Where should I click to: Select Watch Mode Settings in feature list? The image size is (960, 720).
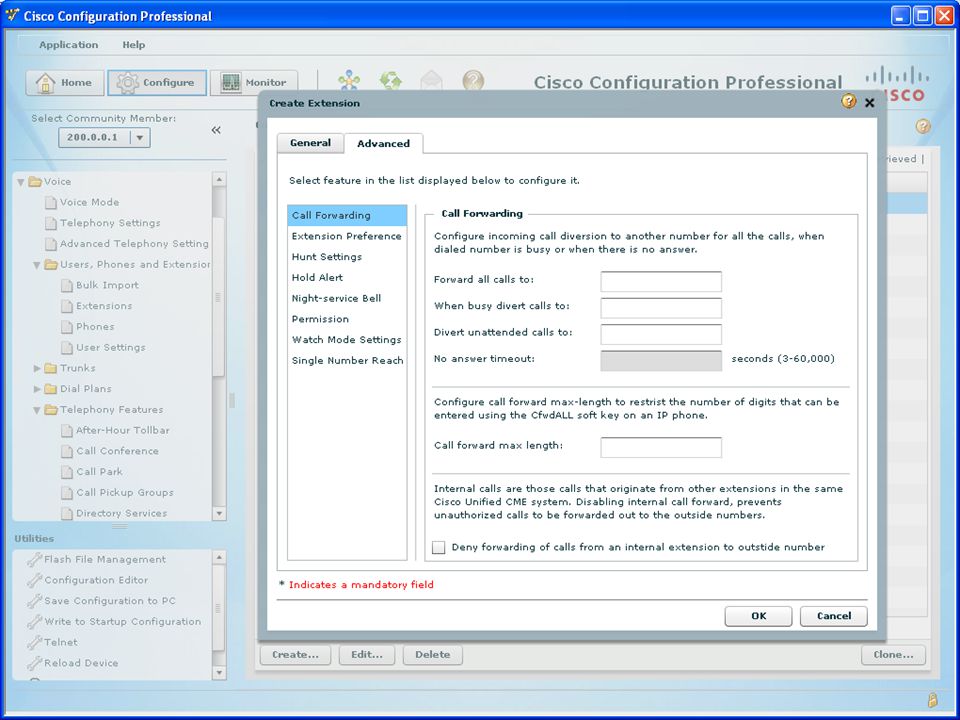click(x=347, y=340)
